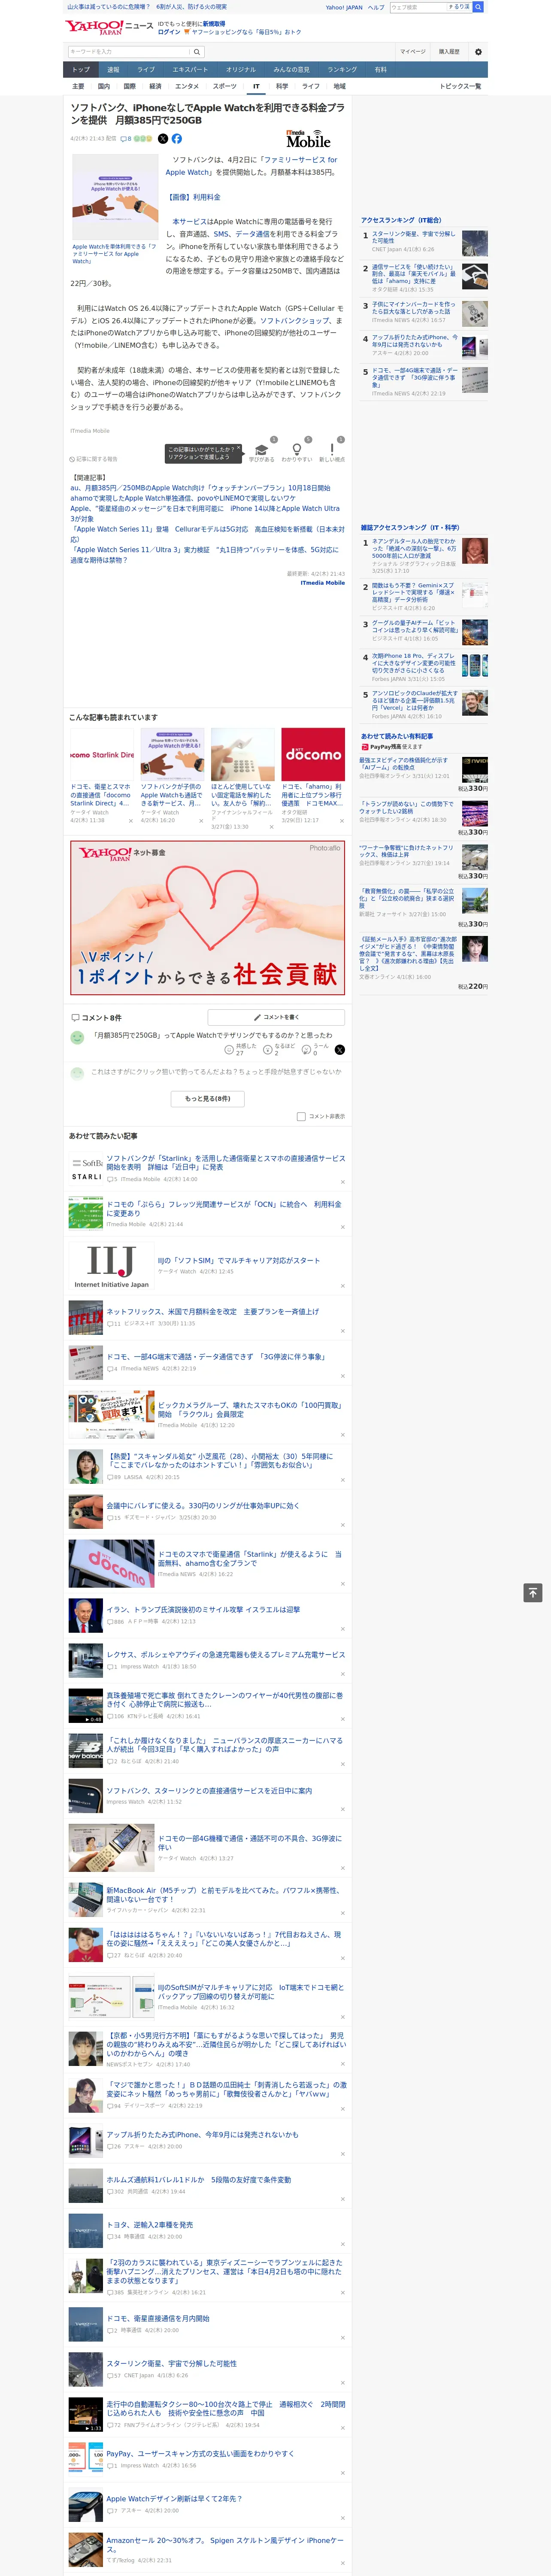Dismiss the ドコモの「ぷらら」 article recommendation
The height and width of the screenshot is (2576, 551).
point(342,1227)
